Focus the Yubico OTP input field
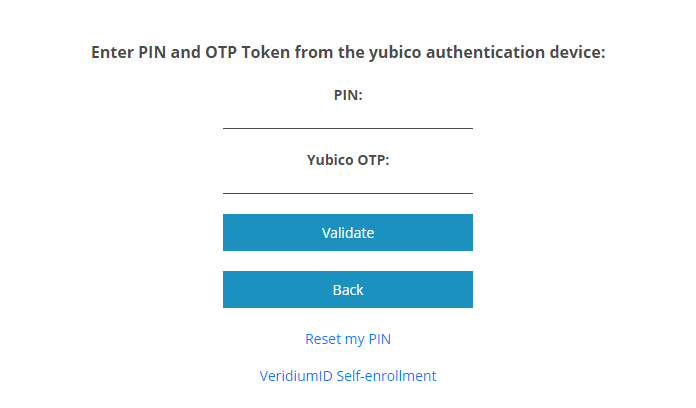The image size is (696, 408). click(347, 182)
